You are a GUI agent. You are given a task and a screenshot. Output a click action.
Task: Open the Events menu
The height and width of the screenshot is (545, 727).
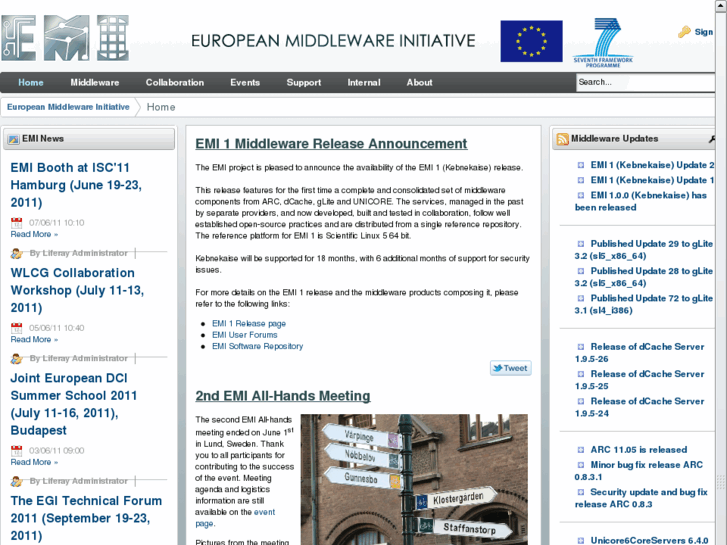pyautogui.click(x=245, y=83)
